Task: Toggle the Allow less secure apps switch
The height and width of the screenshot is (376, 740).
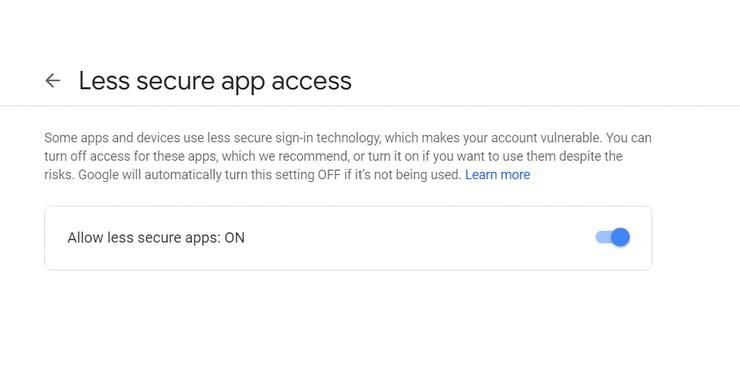Action: (x=613, y=237)
